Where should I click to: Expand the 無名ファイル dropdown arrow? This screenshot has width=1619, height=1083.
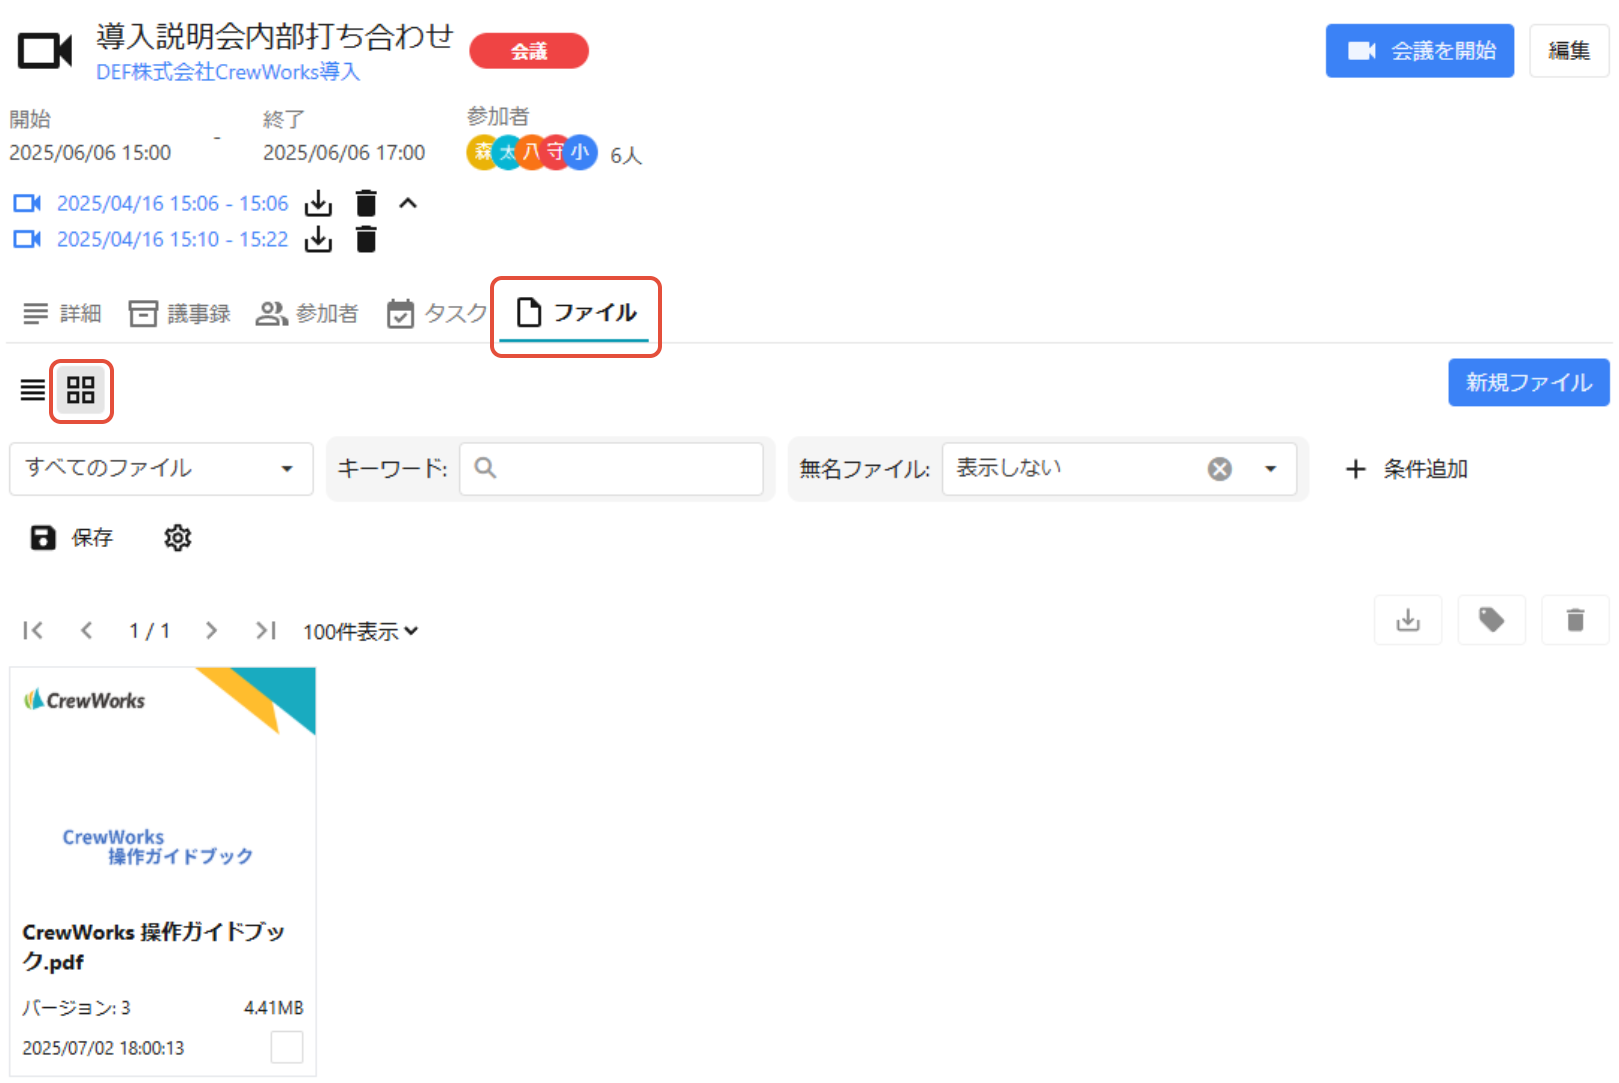[x=1270, y=469]
